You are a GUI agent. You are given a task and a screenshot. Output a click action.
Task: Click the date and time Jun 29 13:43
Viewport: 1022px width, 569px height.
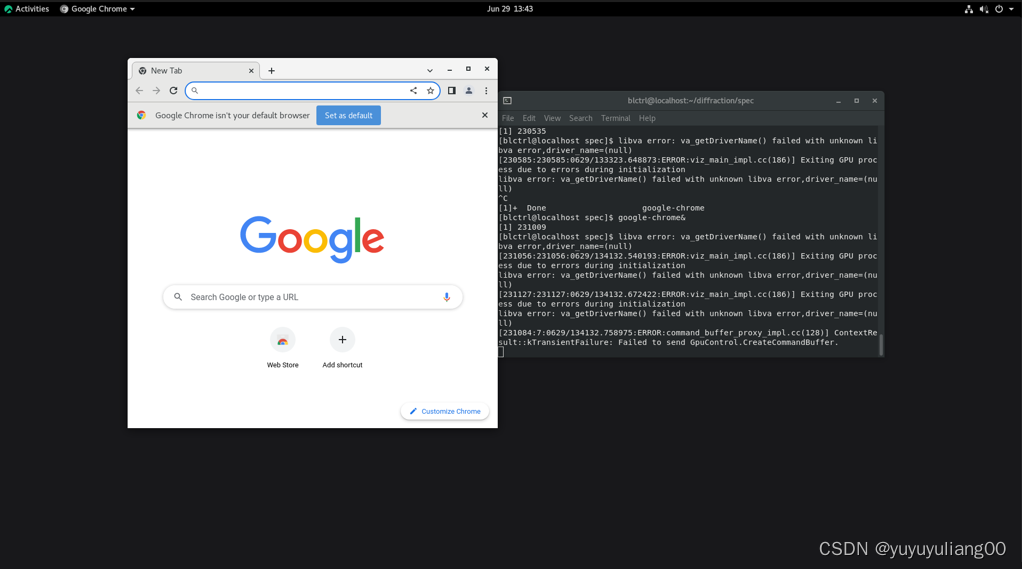point(510,8)
